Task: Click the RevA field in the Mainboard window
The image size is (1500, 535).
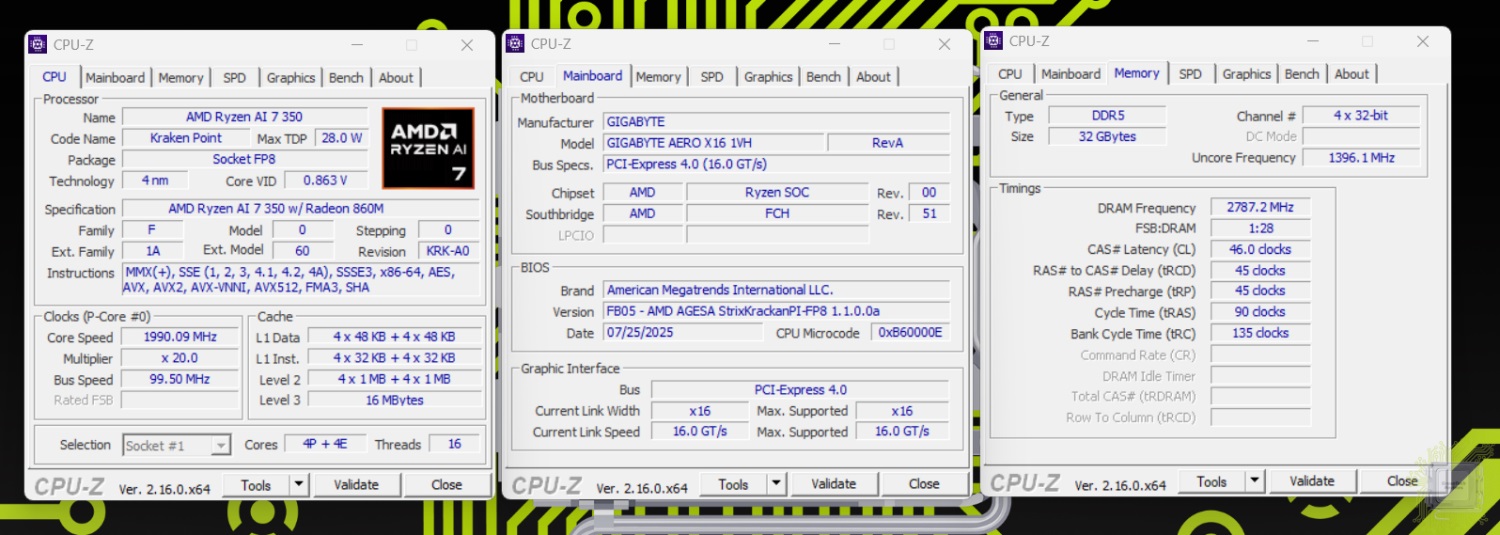Action: click(x=888, y=143)
